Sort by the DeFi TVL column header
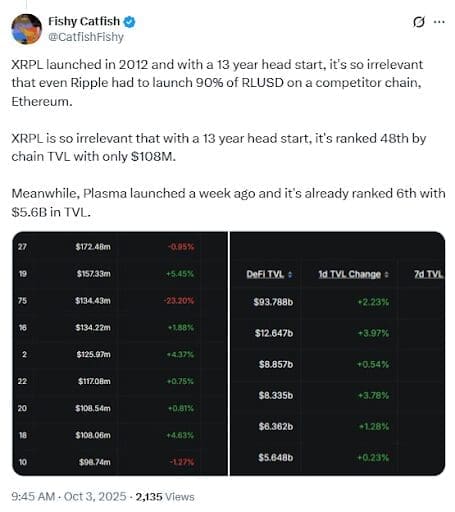This screenshot has height=512, width=455. click(265, 274)
